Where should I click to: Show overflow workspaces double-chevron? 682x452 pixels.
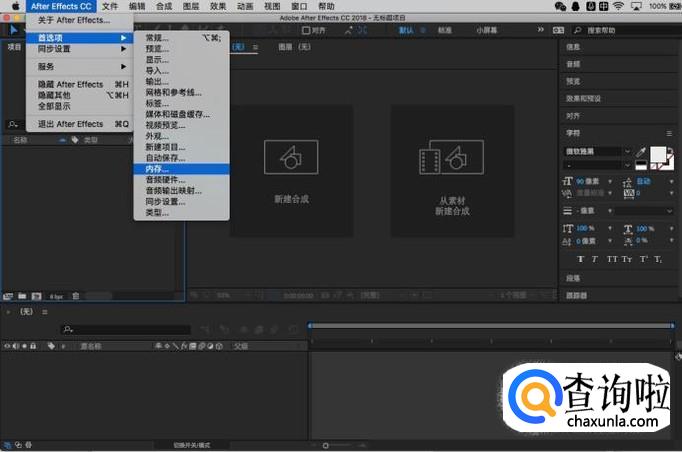541,30
